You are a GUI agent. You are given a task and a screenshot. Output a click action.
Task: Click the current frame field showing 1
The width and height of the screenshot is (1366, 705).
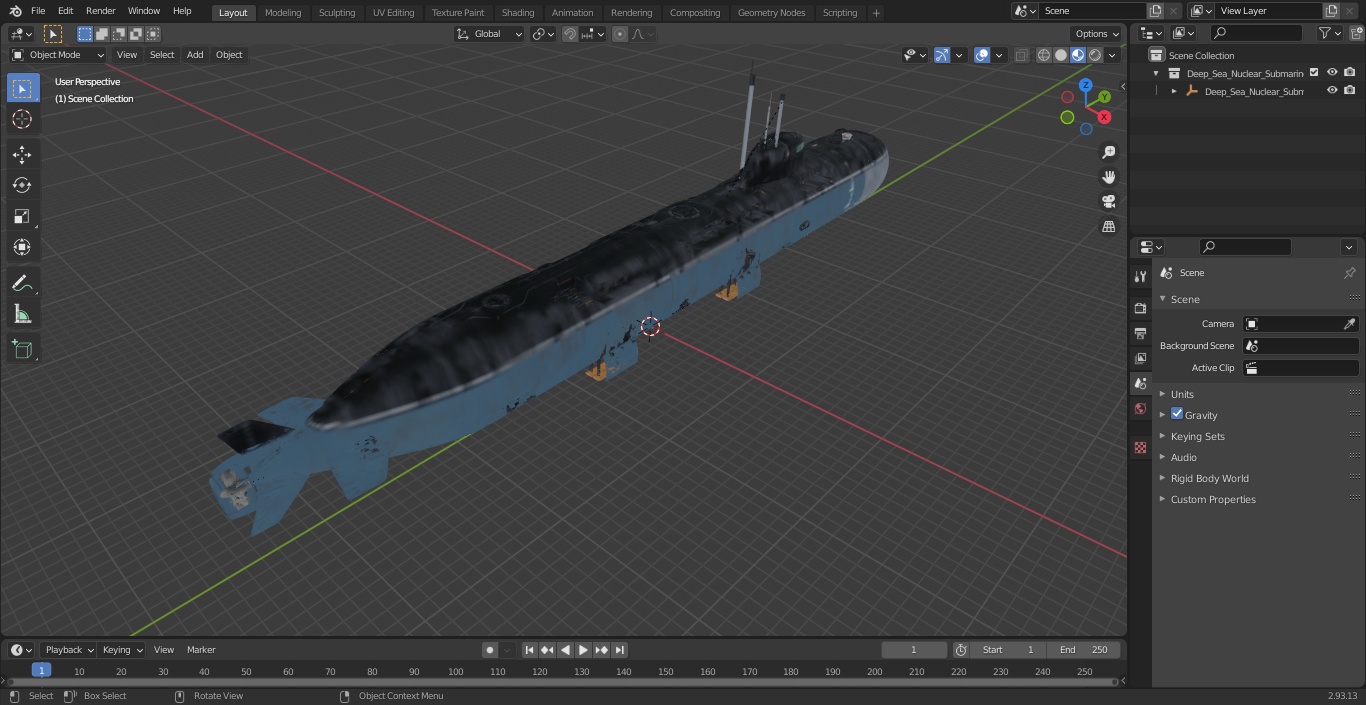coord(914,650)
